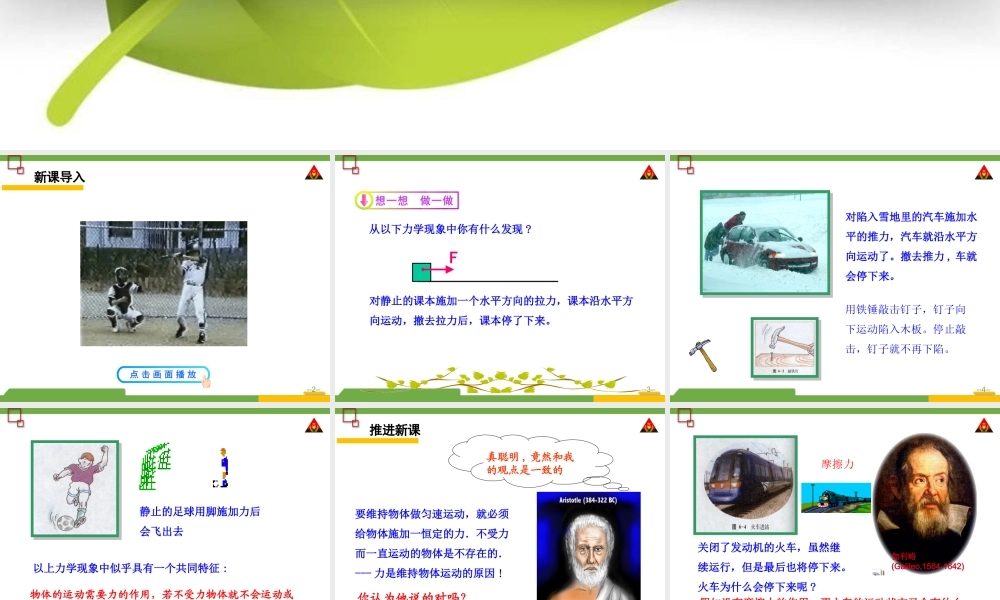Image resolution: width=1000 pixels, height=600 pixels.
Task: Click the square corner icon on the soccer slide
Action: coord(15,418)
